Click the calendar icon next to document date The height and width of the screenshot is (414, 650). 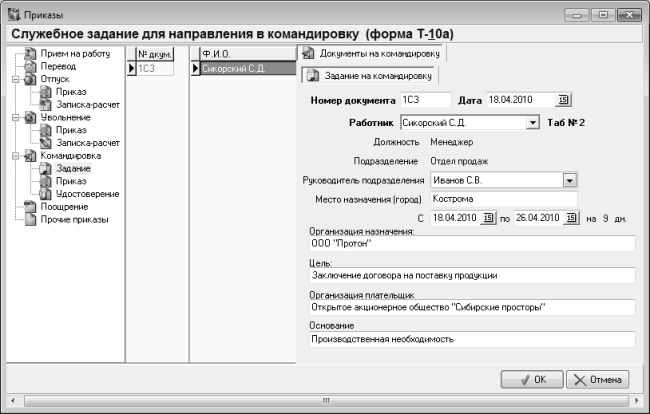click(x=563, y=98)
